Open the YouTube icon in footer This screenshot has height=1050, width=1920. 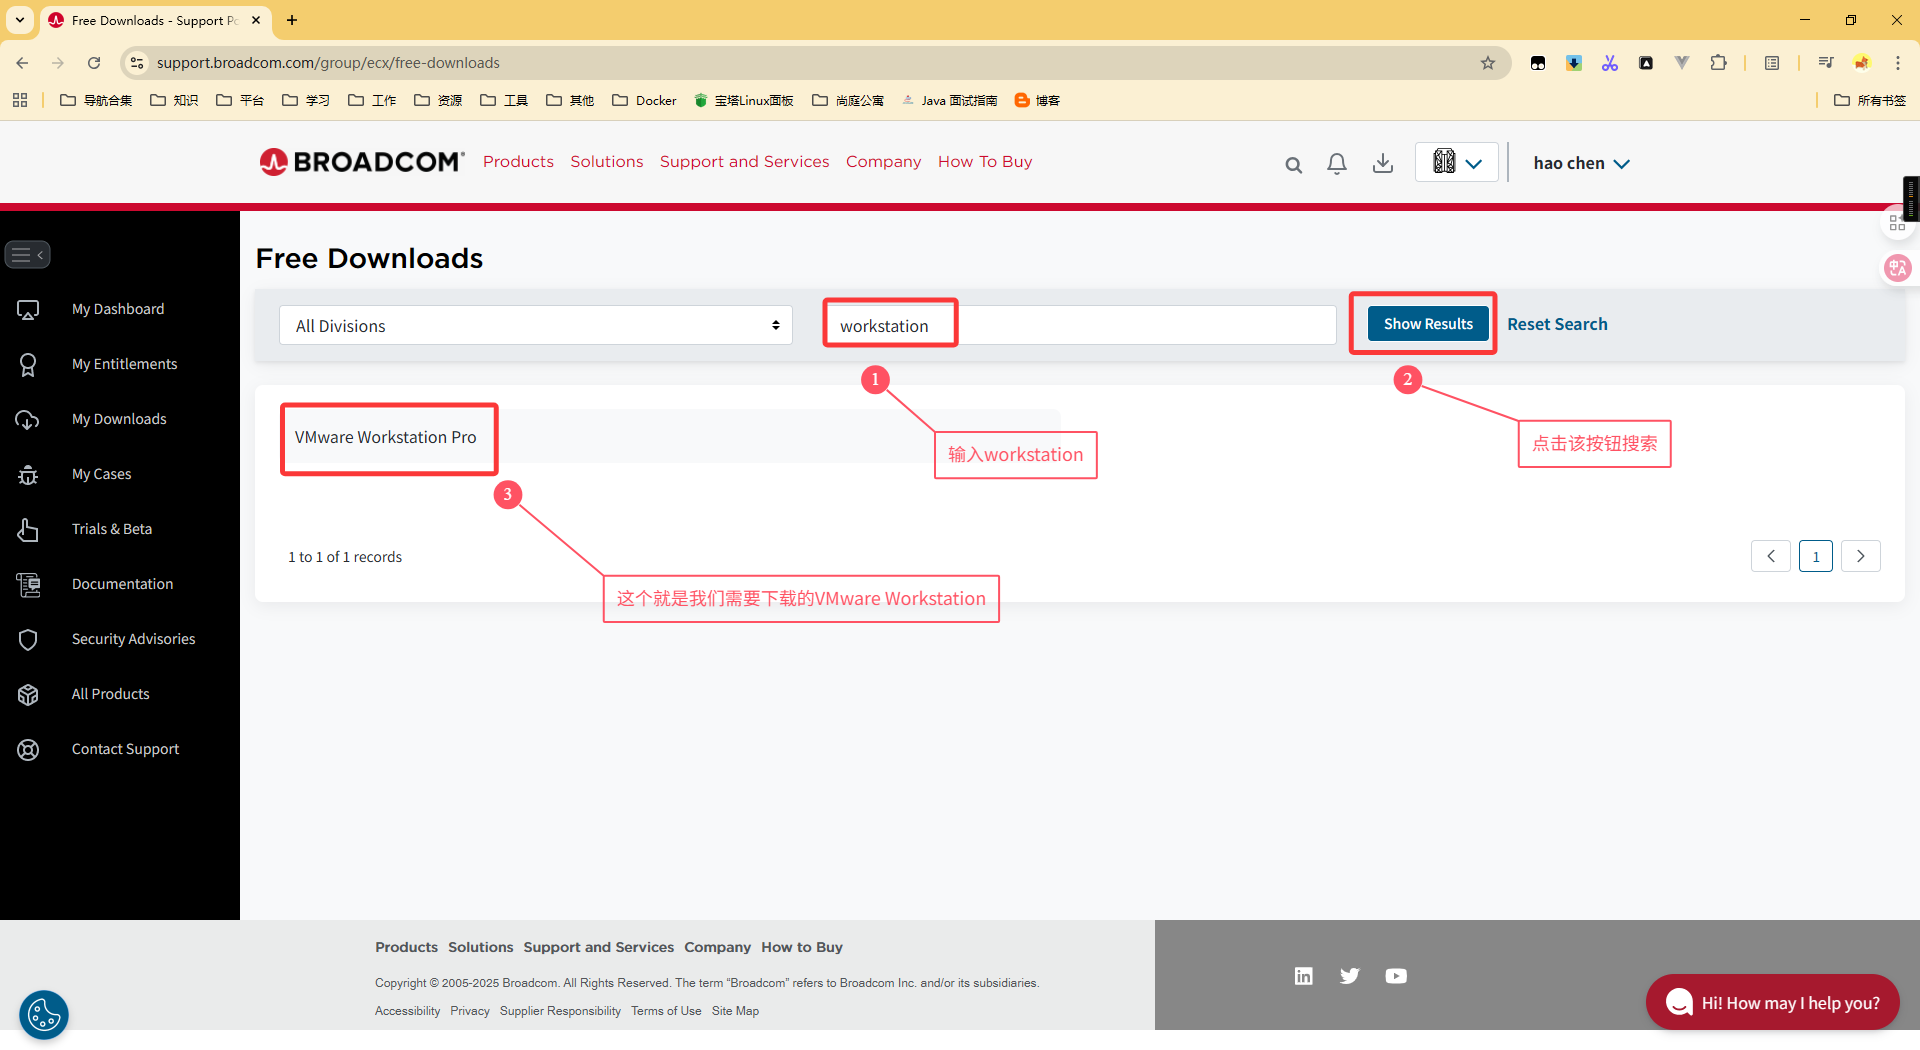tap(1396, 976)
